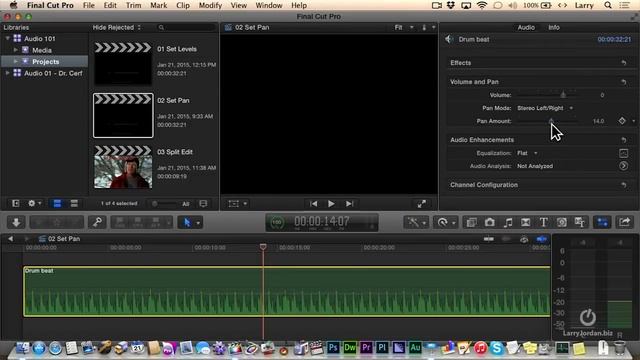Open the viewer transform tools menu
This screenshot has width=640, height=360.
(238, 204)
